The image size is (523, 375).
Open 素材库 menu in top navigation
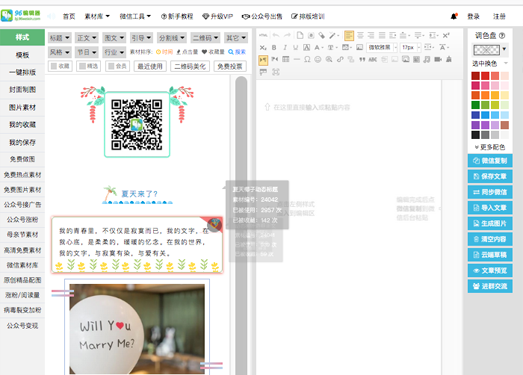(97, 16)
